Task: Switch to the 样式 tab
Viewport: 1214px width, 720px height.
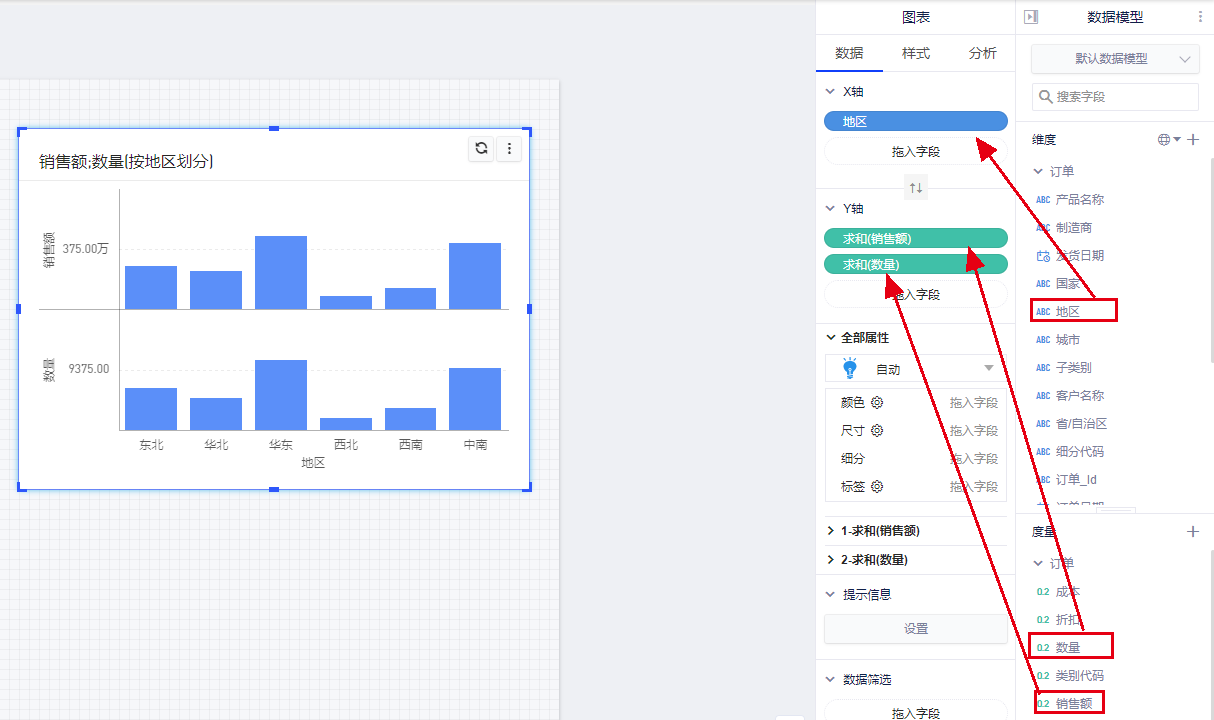Action: click(916, 54)
